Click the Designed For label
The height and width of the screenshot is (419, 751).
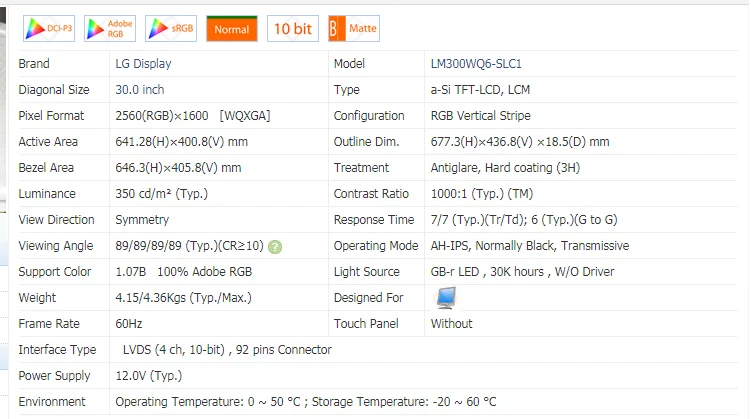coord(368,297)
